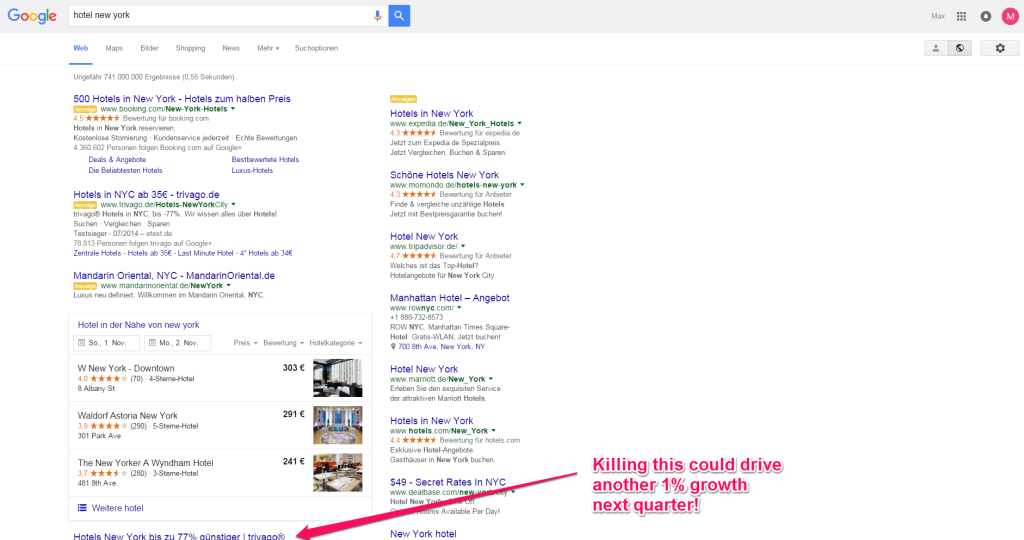The height and width of the screenshot is (540, 1024).
Task: Open hotels.com Hotels in New York ad
Action: click(432, 421)
